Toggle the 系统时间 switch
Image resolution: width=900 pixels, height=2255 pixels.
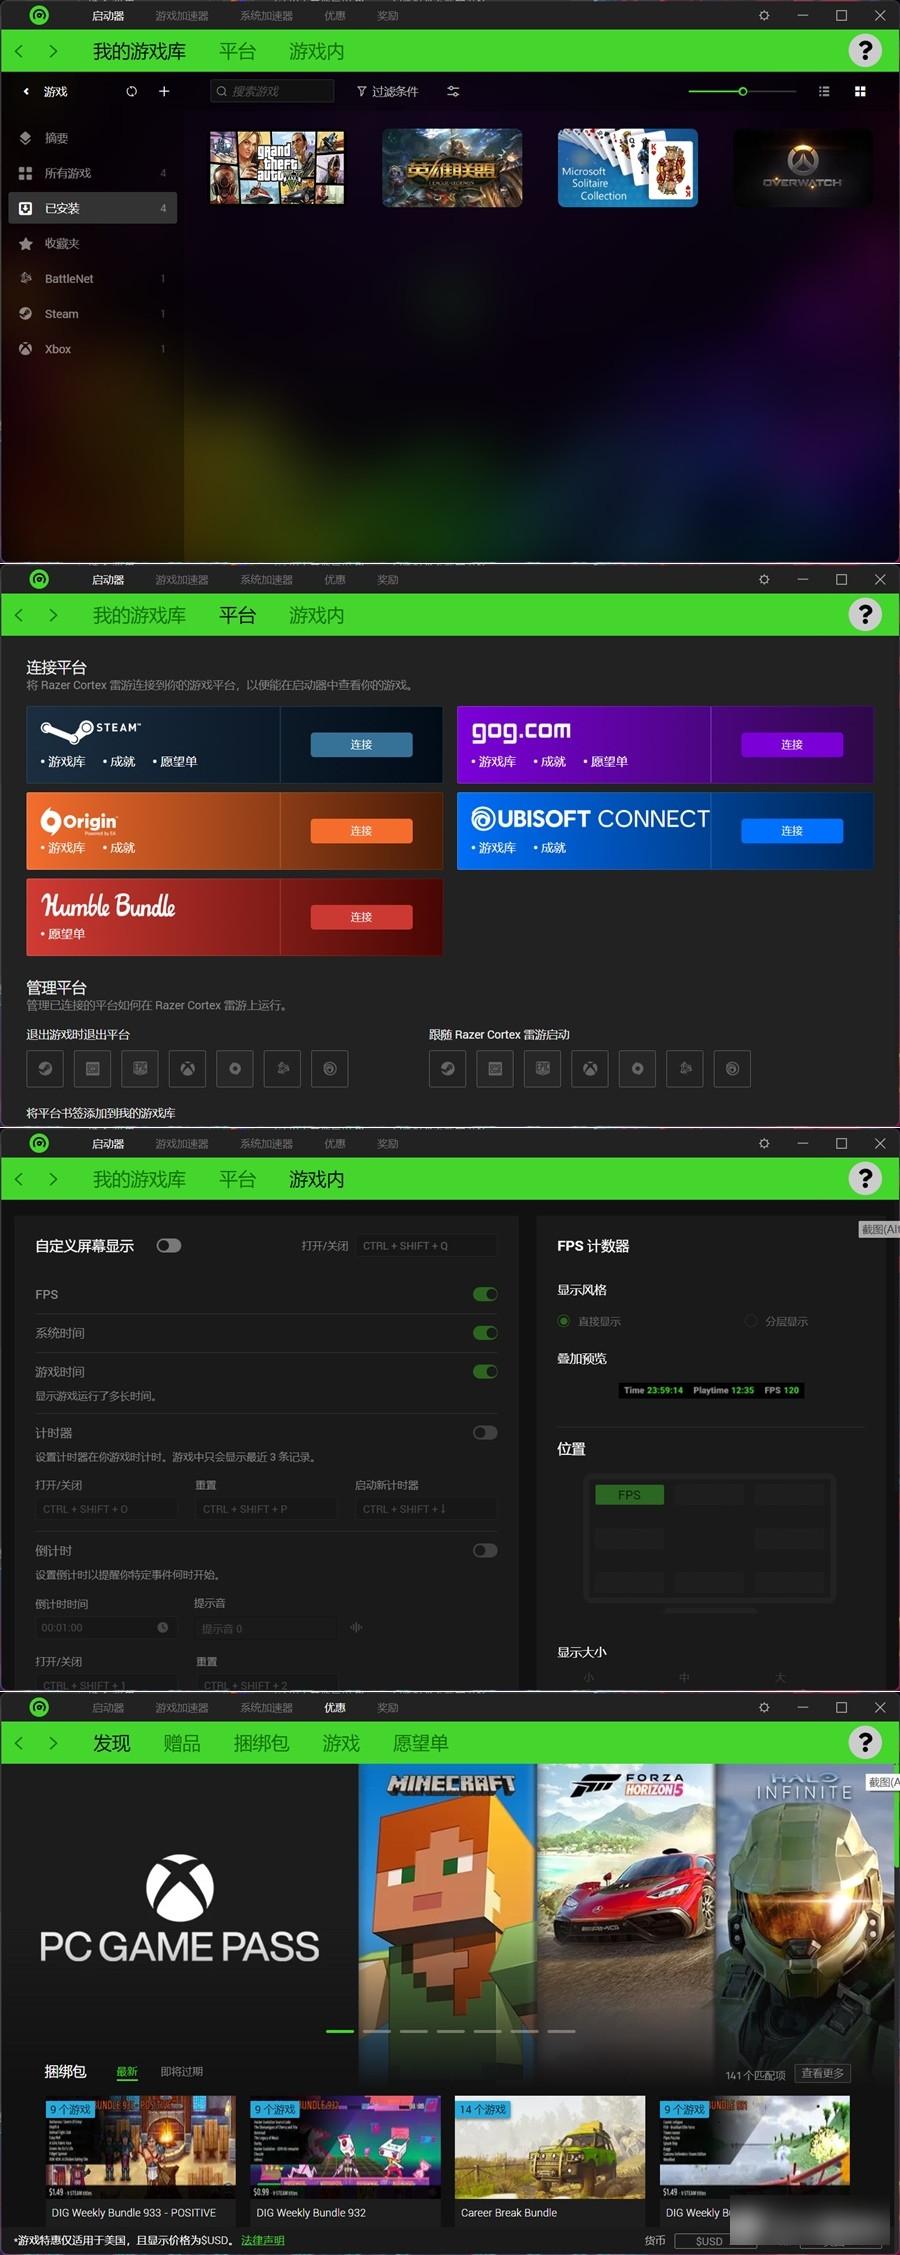pyautogui.click(x=485, y=1332)
